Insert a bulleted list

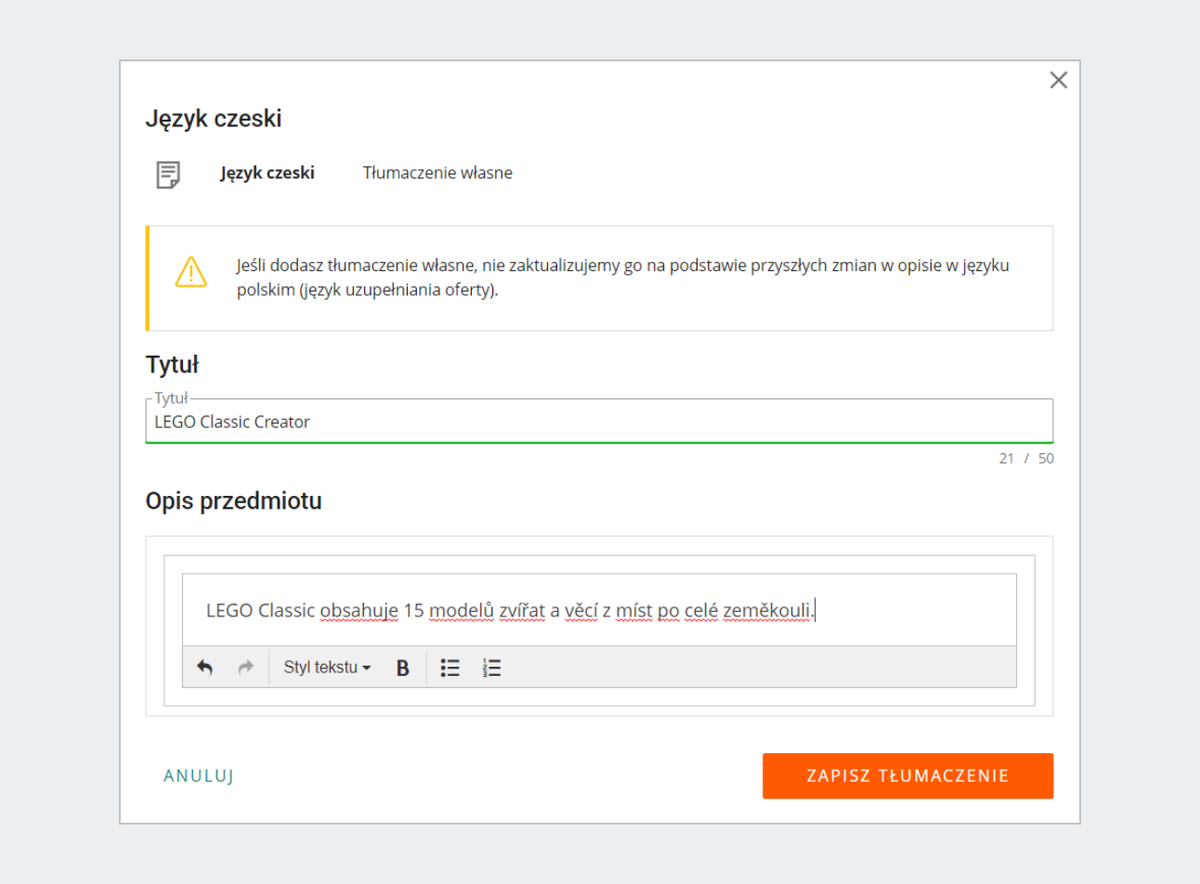[x=450, y=668]
